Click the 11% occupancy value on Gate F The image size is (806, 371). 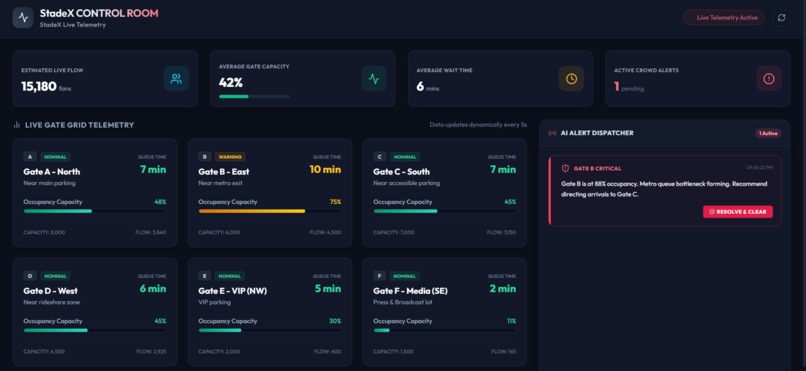tap(511, 321)
